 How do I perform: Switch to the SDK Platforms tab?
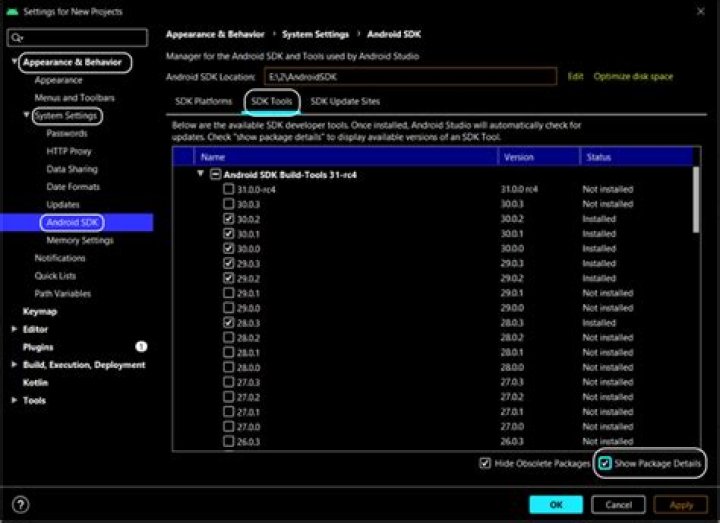[203, 101]
